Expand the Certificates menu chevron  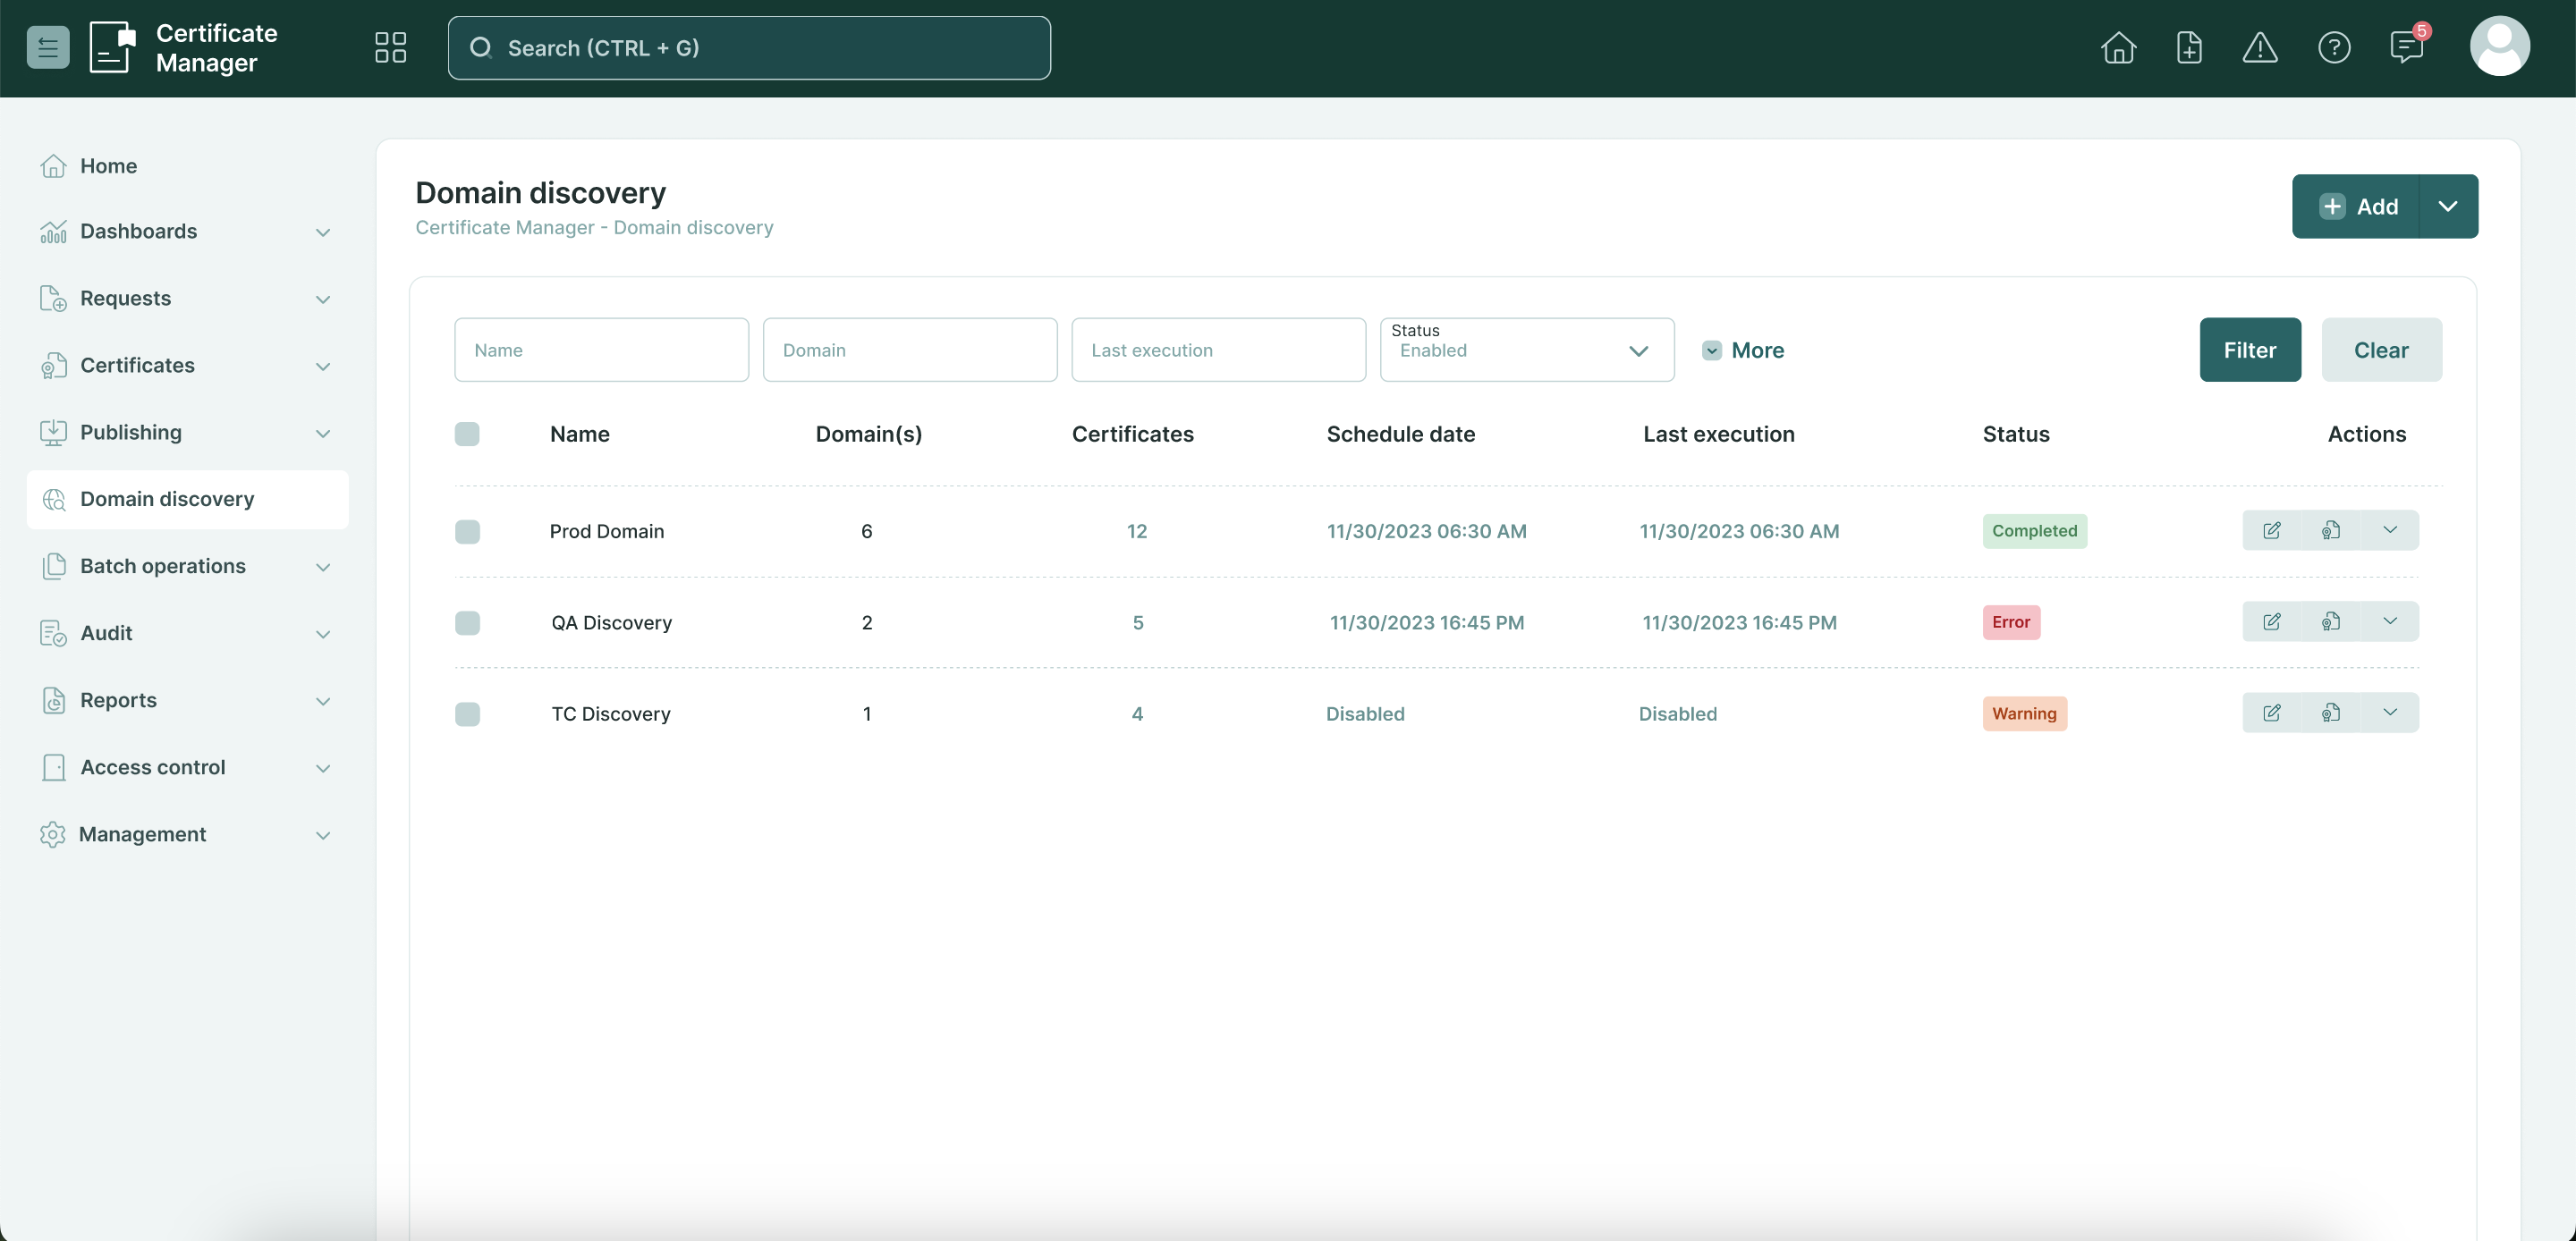[x=323, y=366]
